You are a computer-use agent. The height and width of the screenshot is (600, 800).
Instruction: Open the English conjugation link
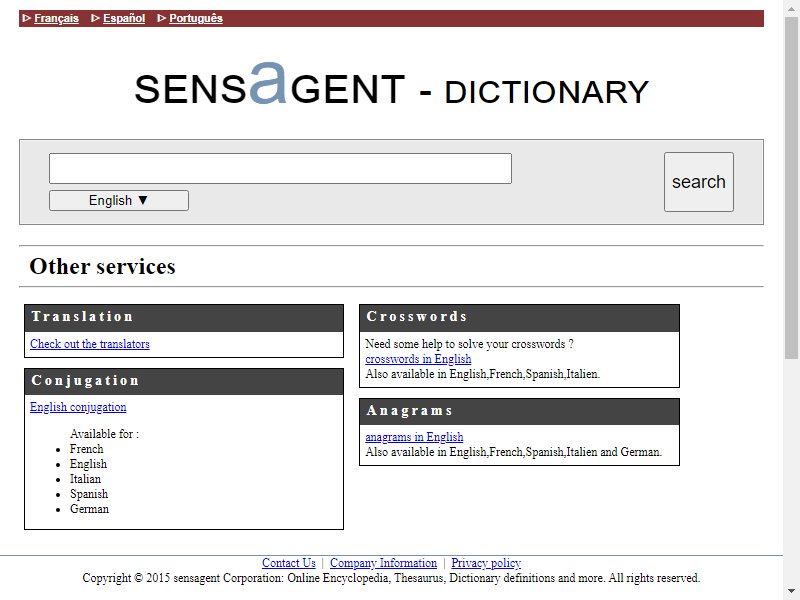pyautogui.click(x=78, y=407)
